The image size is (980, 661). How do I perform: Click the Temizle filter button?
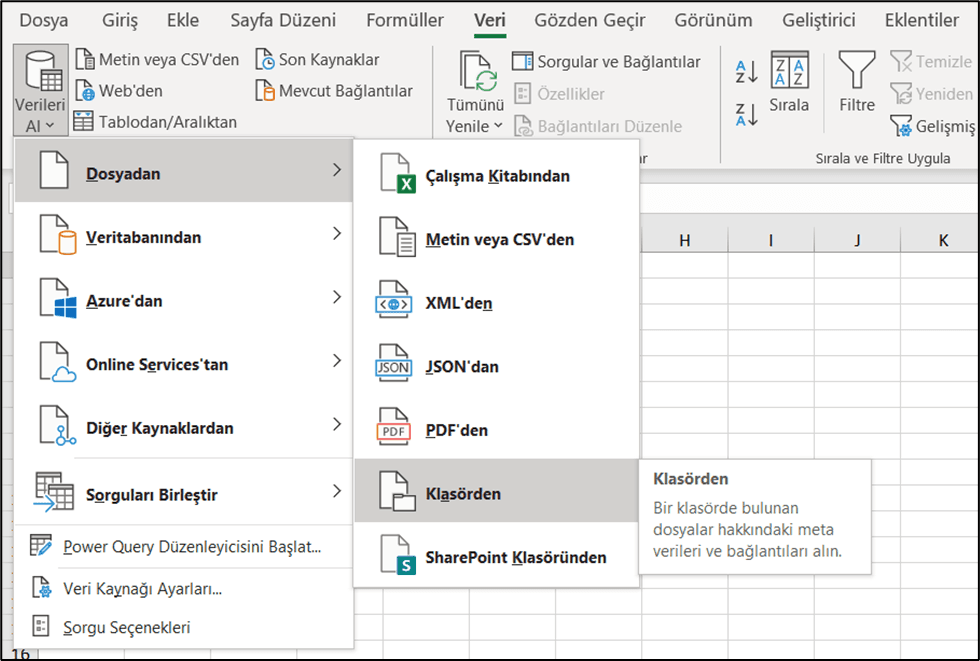coord(931,62)
